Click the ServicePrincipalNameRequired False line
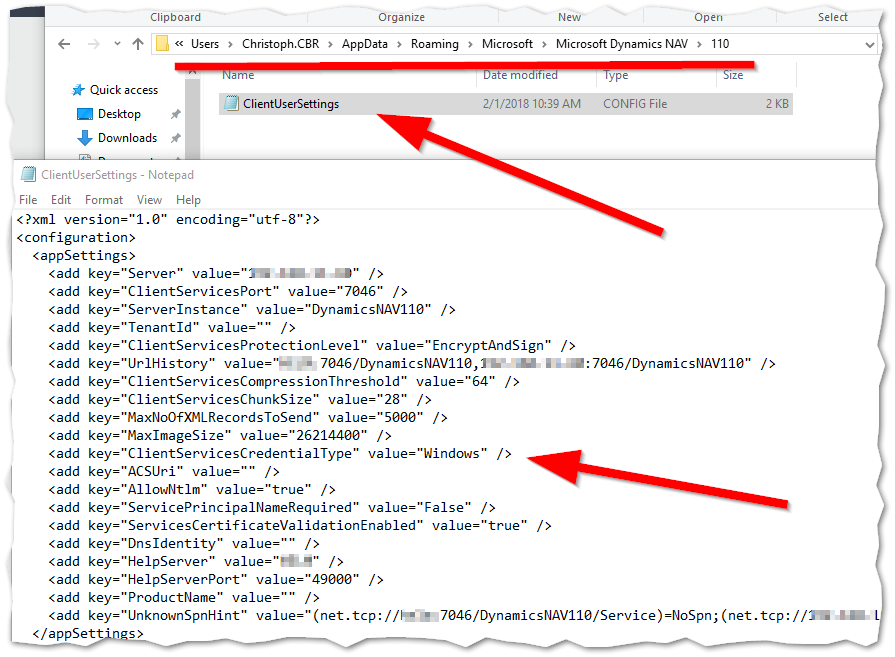This screenshot has width=895, height=657. click(272, 507)
